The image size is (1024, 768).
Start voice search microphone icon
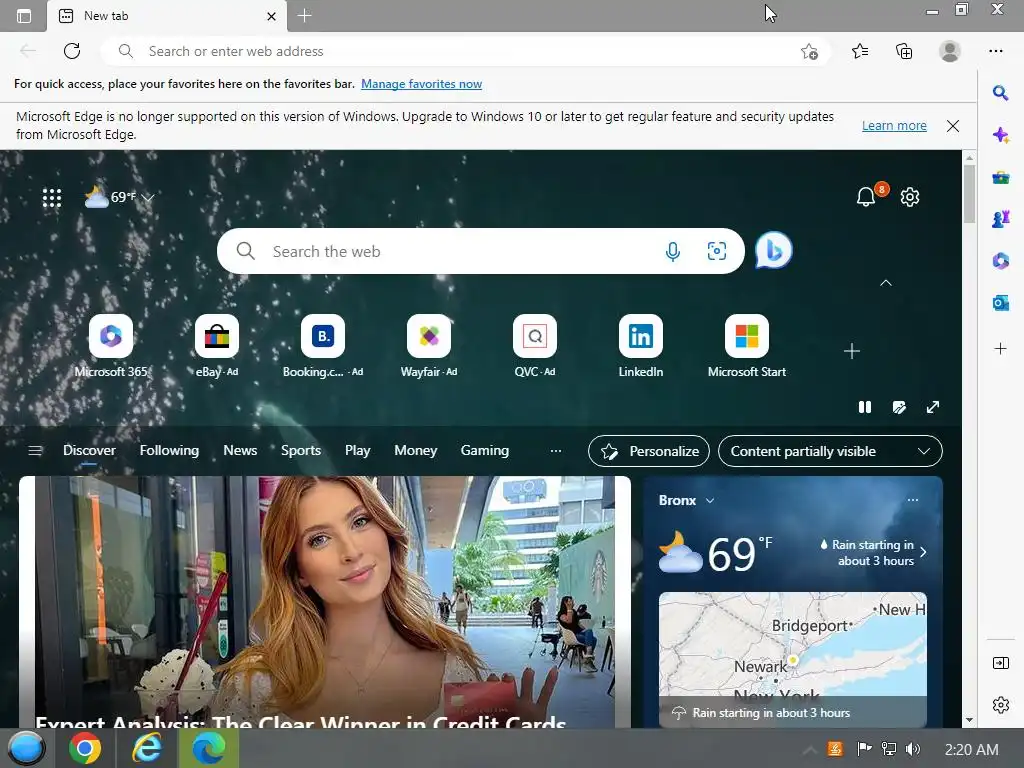click(673, 251)
